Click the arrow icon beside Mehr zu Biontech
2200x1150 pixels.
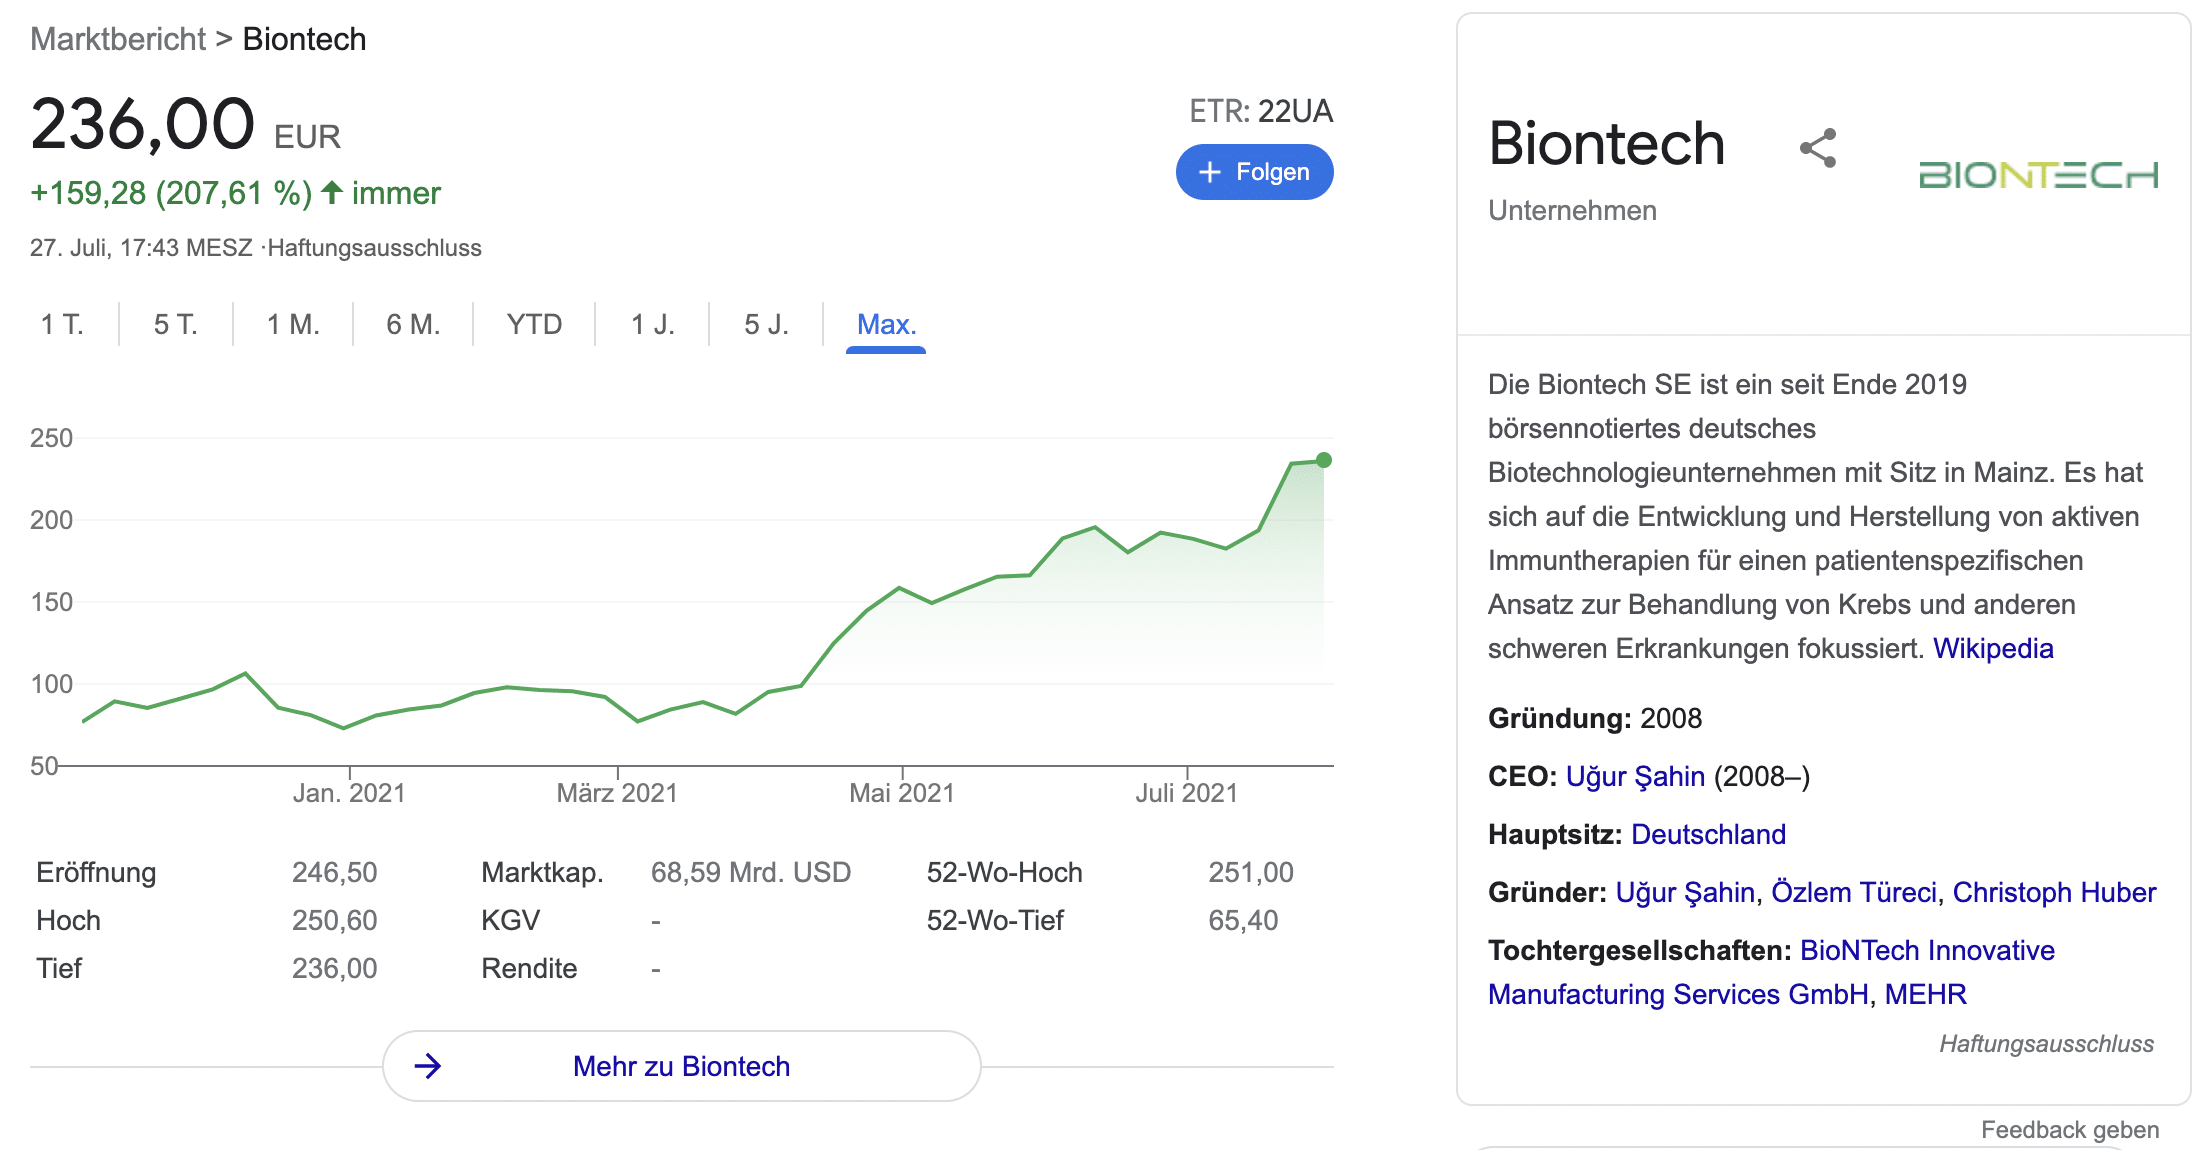point(428,1066)
